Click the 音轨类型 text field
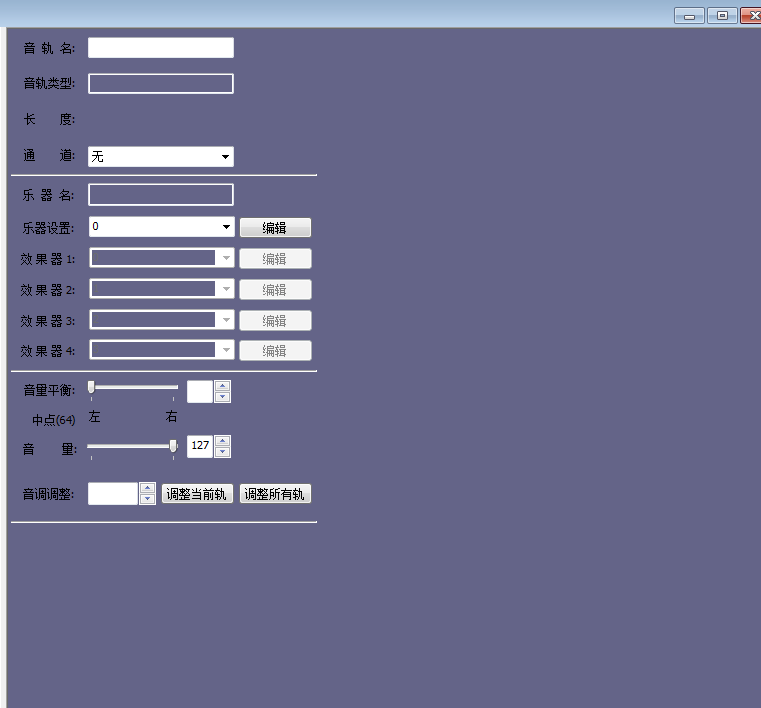 click(160, 84)
